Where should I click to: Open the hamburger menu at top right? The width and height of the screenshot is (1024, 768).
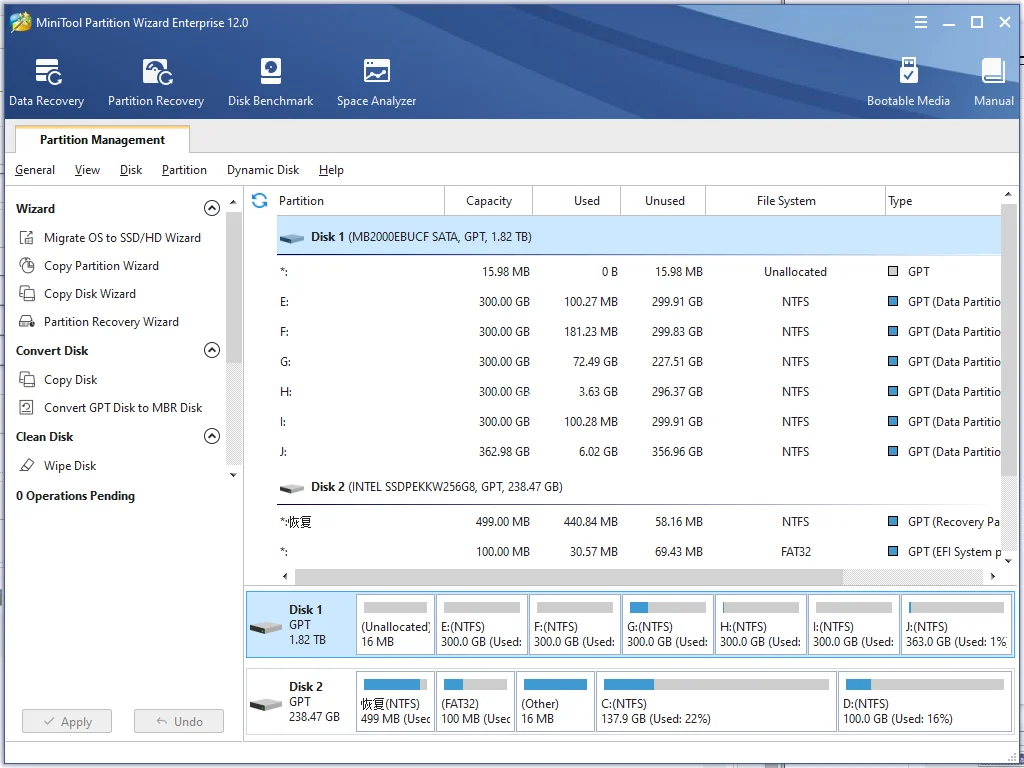click(x=919, y=21)
